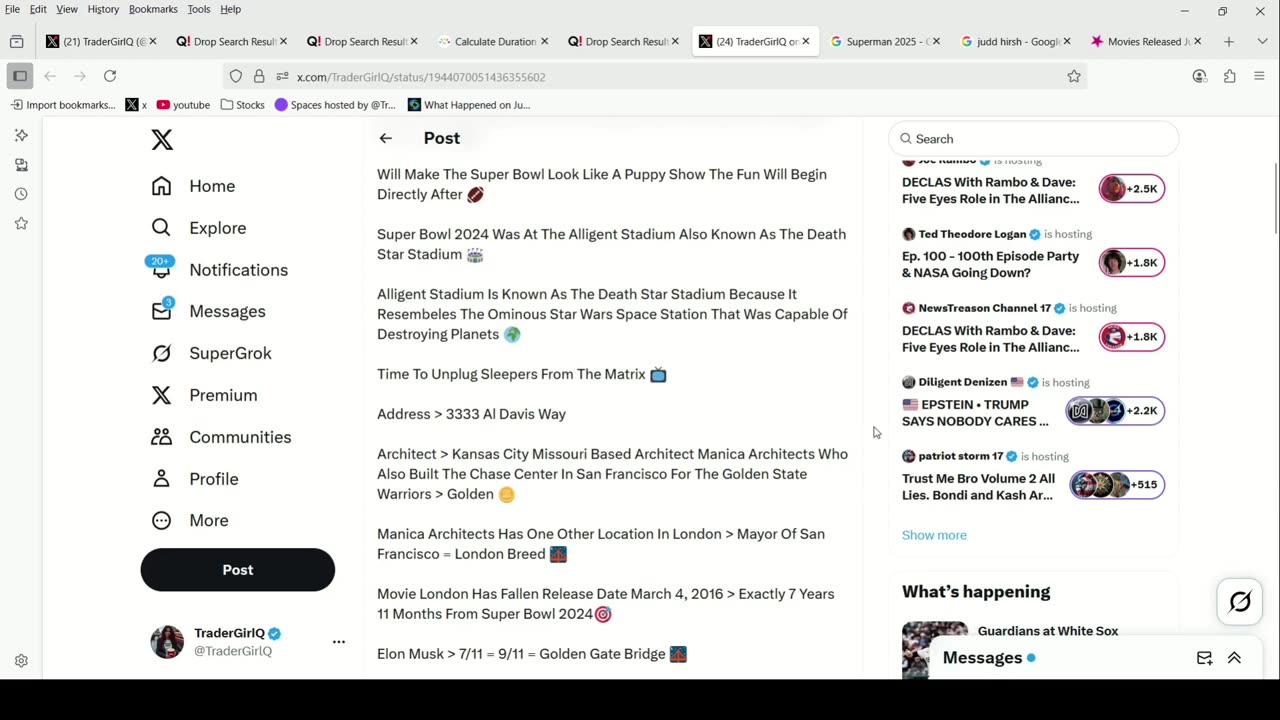Viewport: 1280px width, 720px height.
Task: Click text Address > 3333 Al Davis Way
Action: [x=471, y=414]
